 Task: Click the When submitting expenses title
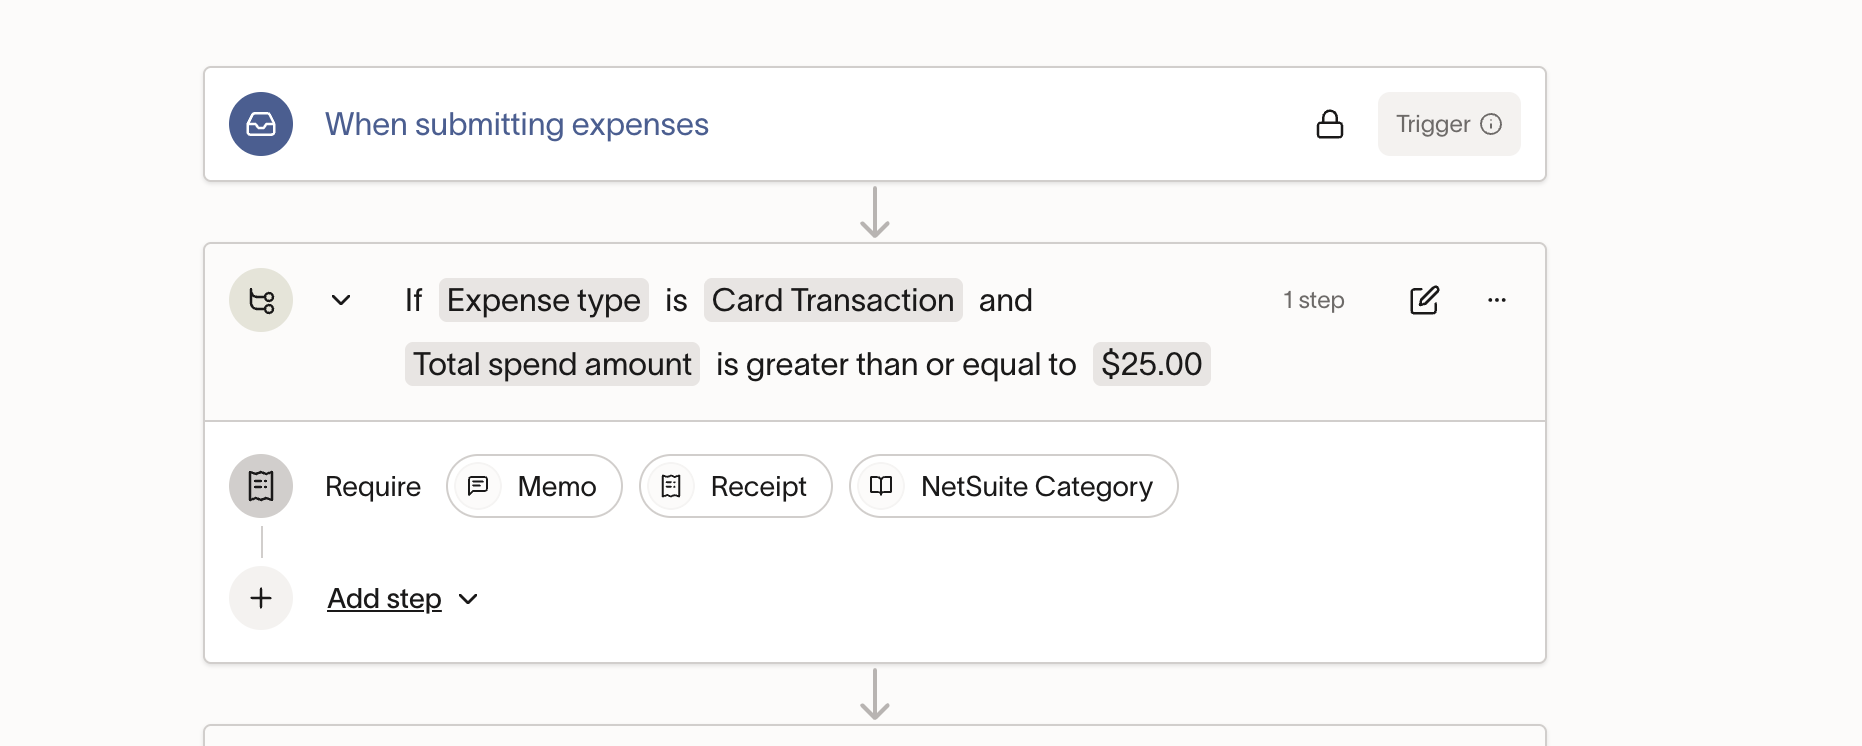516,124
